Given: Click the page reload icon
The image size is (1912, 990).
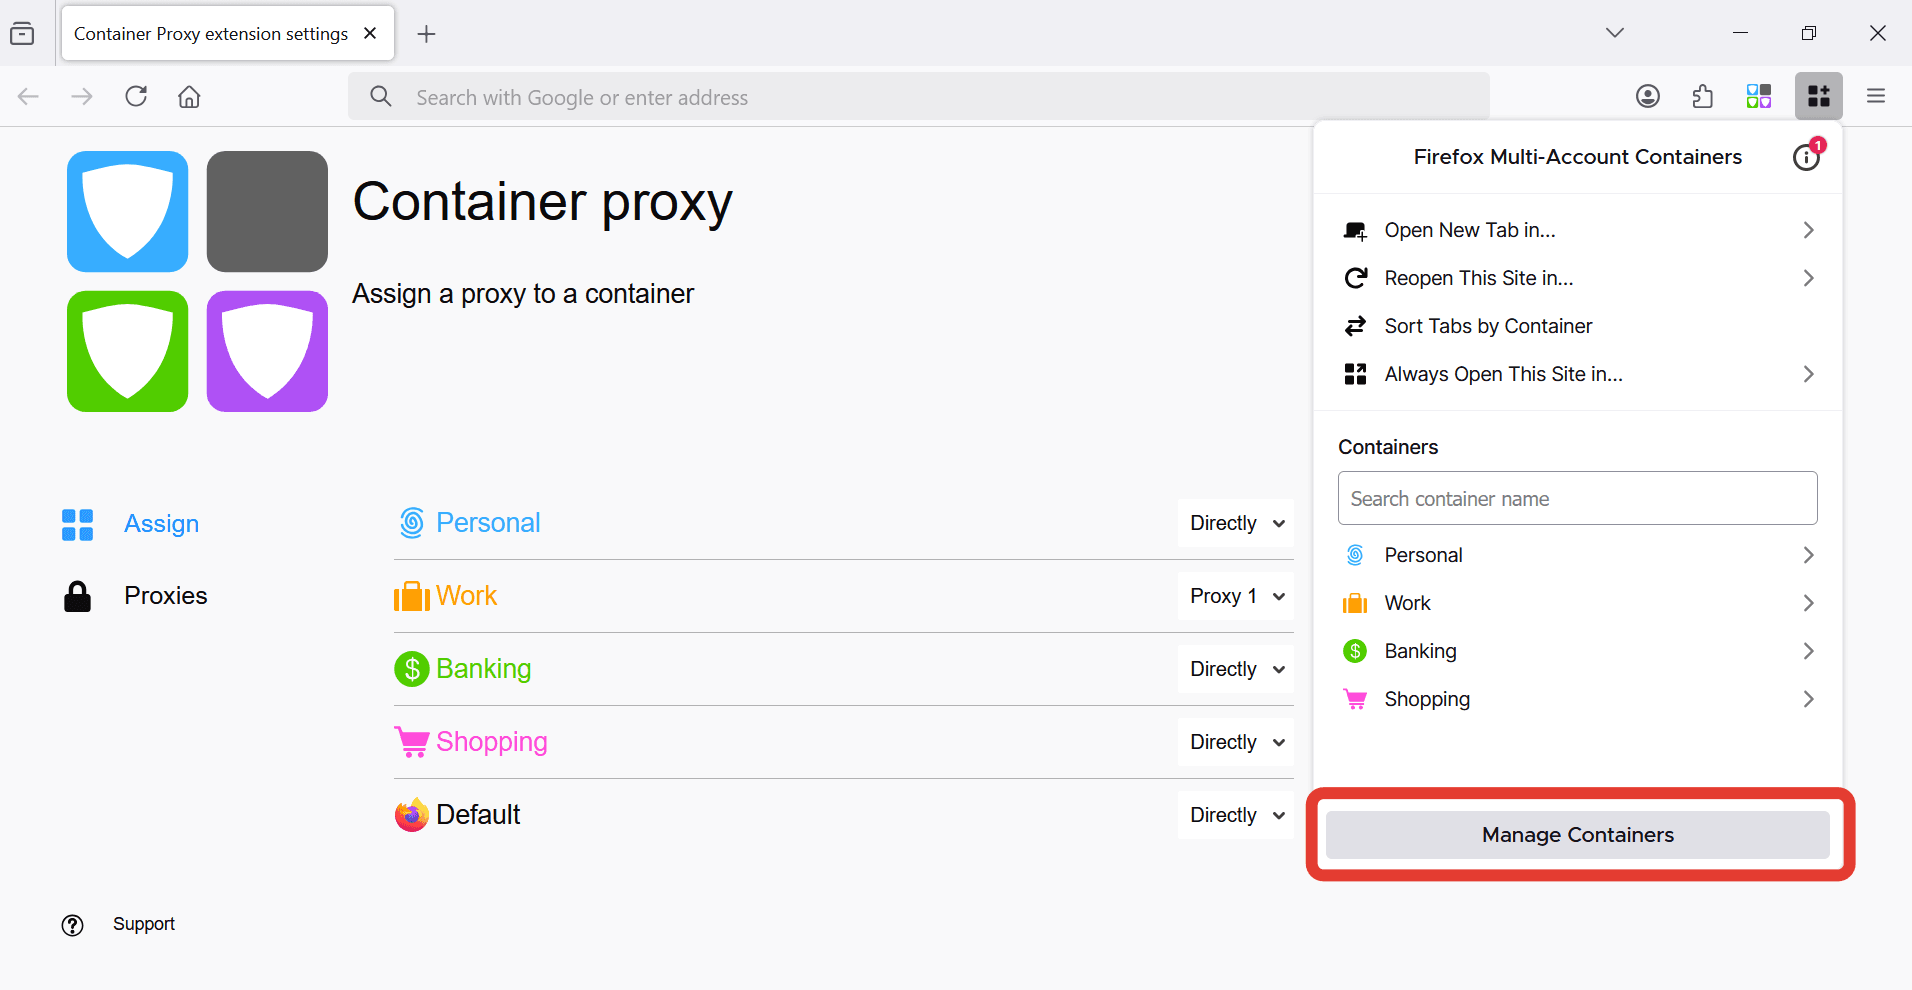Looking at the screenshot, I should point(136,96).
